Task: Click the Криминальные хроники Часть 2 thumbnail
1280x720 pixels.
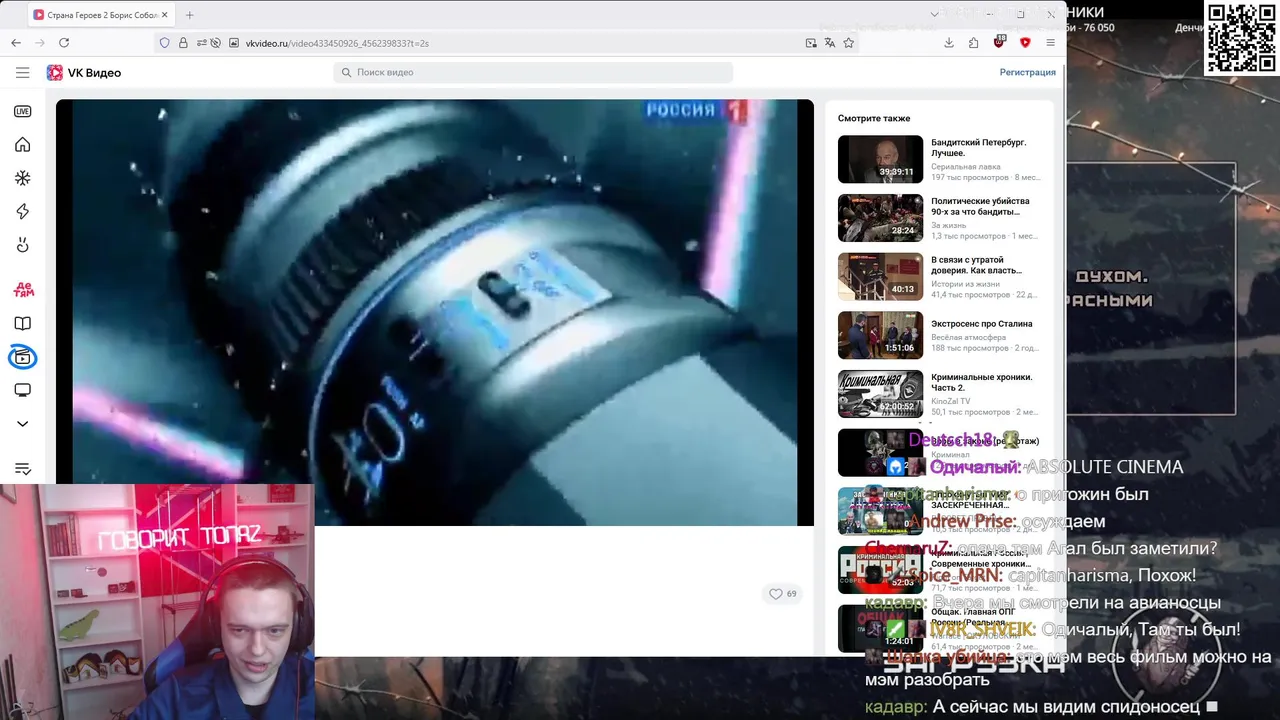Action: tap(880, 394)
